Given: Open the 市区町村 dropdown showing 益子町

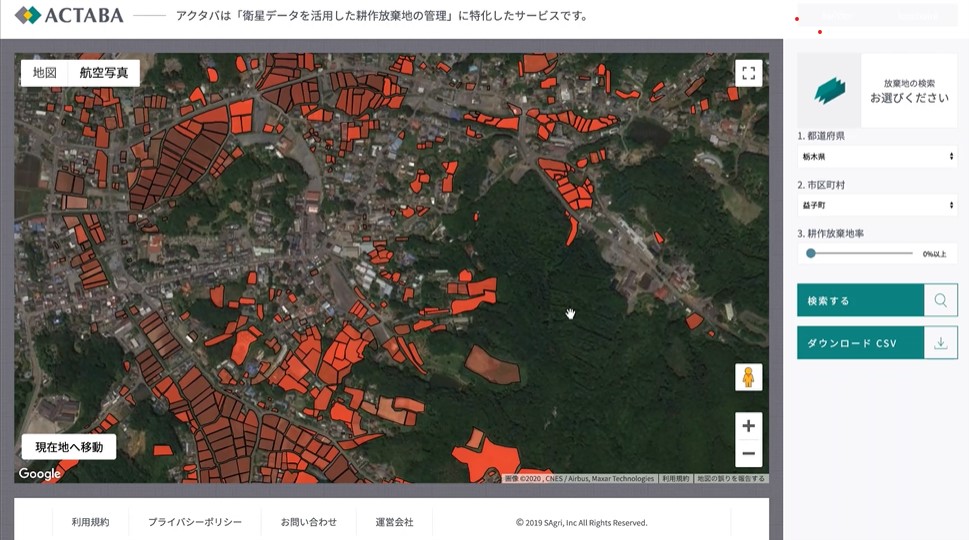Looking at the screenshot, I should (x=877, y=205).
